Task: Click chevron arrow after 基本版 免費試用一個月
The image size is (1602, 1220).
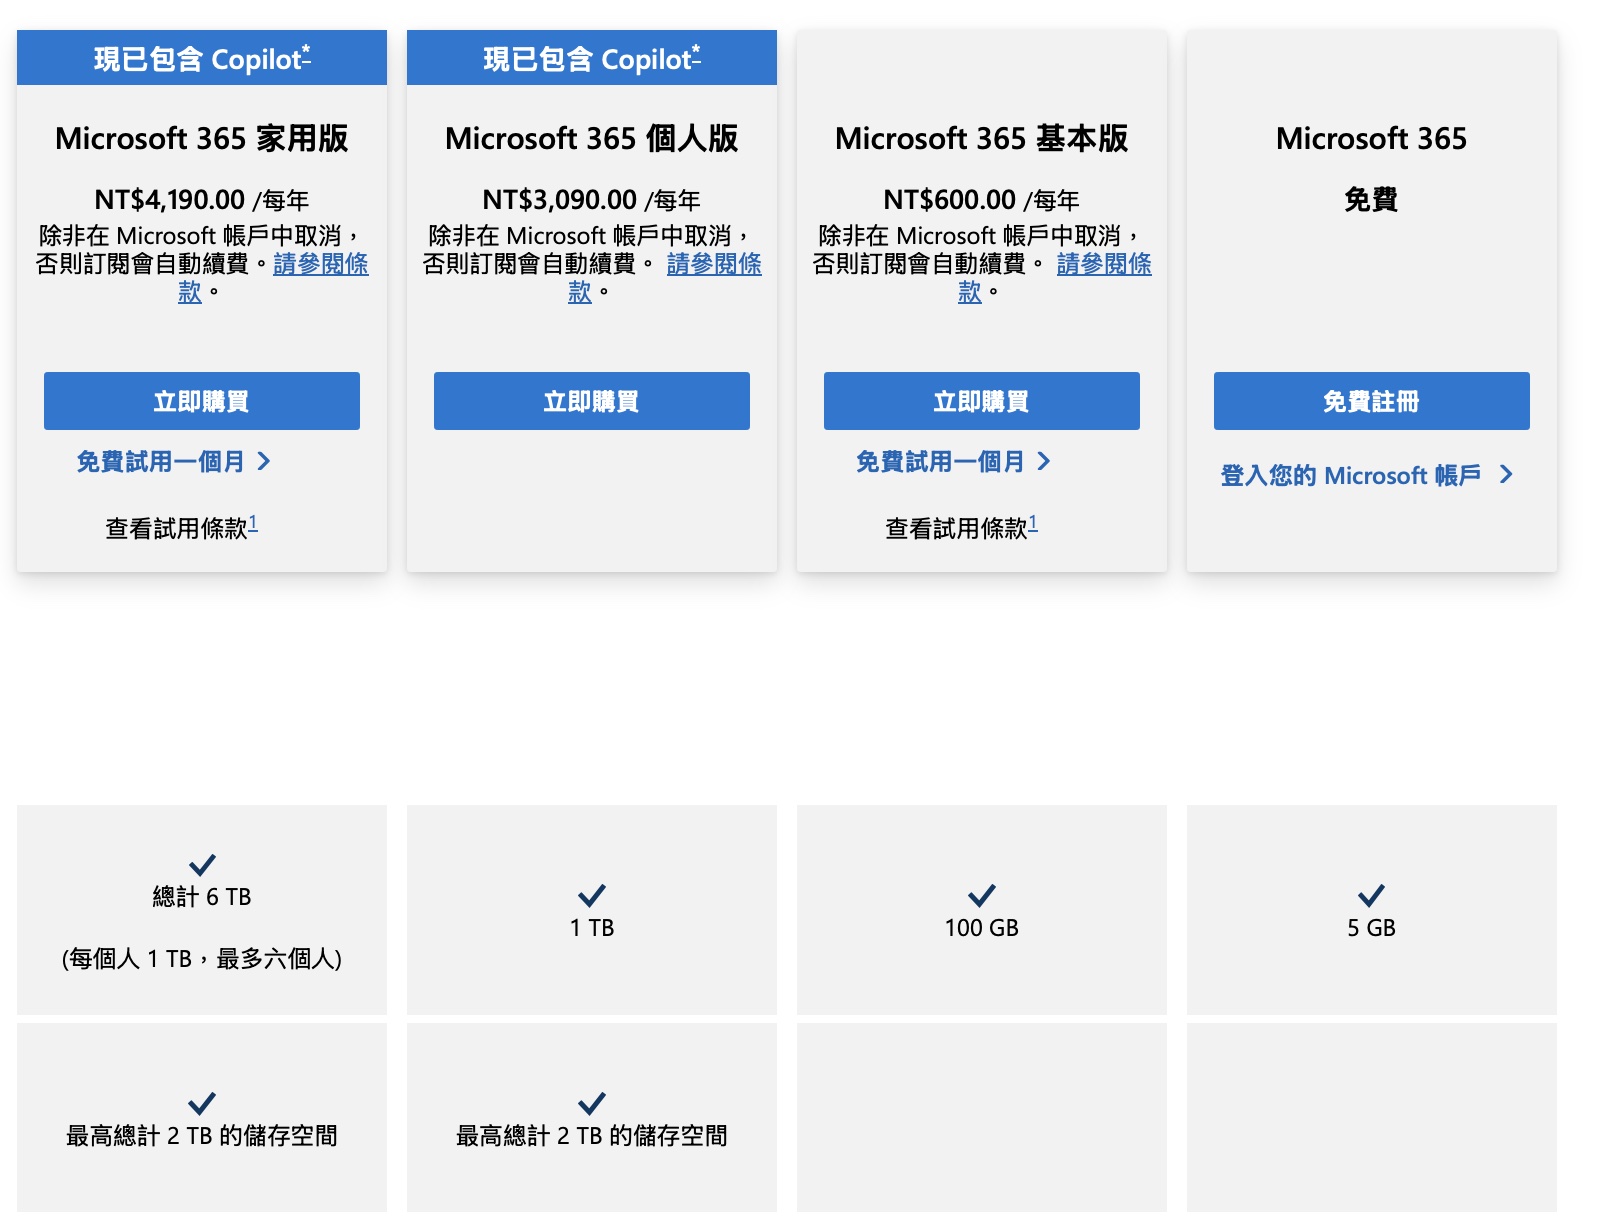Action: click(x=1044, y=461)
